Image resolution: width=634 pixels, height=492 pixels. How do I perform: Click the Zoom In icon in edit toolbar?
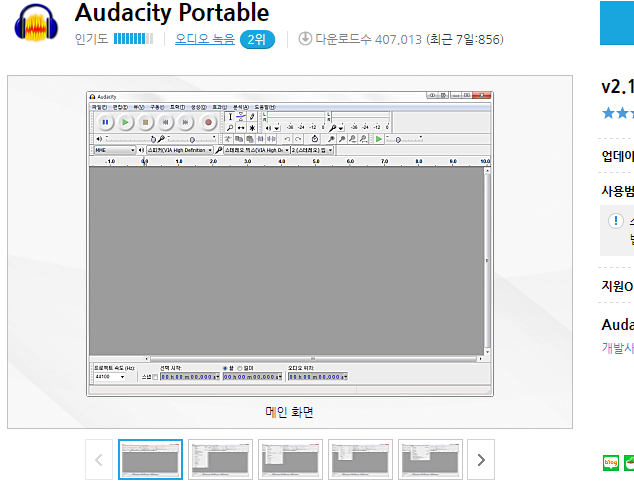click(x=331, y=139)
